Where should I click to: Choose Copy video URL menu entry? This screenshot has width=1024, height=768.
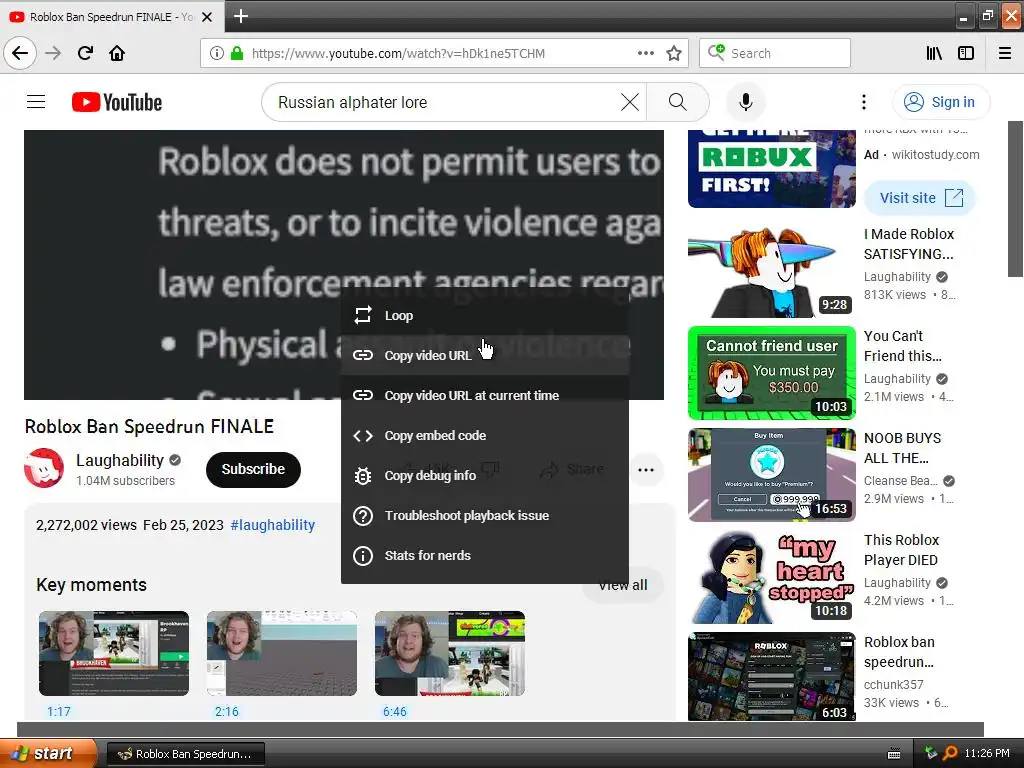(485, 355)
